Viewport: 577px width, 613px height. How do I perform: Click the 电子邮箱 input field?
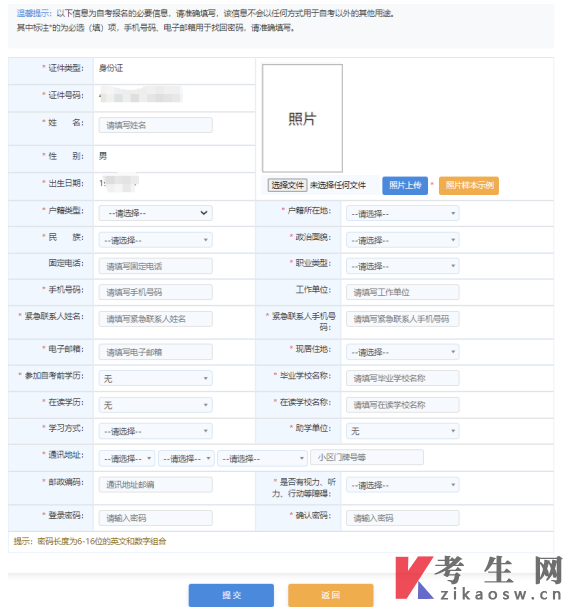point(156,352)
